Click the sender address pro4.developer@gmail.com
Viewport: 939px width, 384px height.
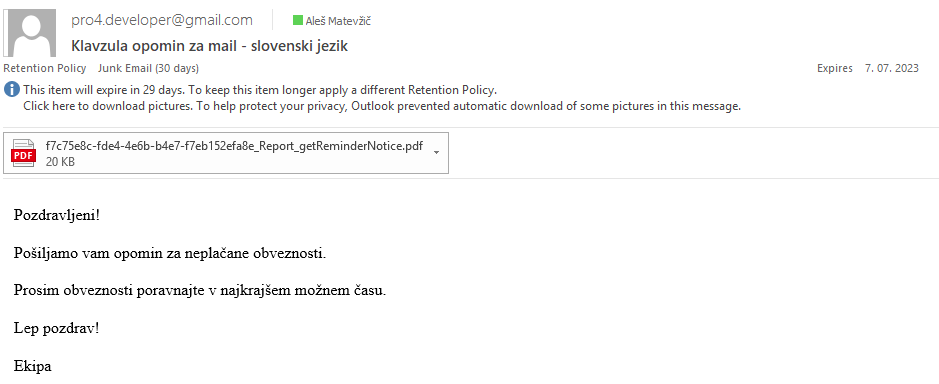[x=162, y=20]
